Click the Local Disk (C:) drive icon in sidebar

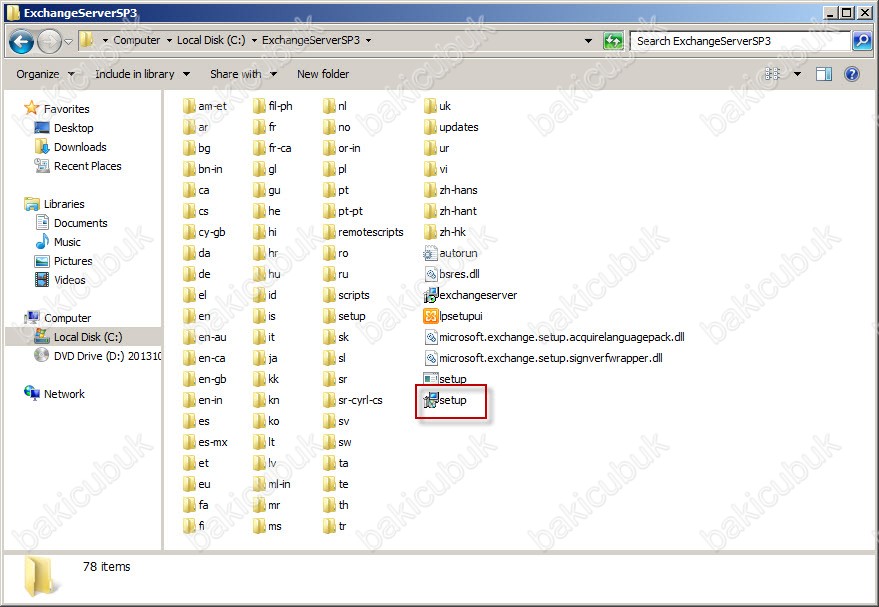pyautogui.click(x=42, y=336)
